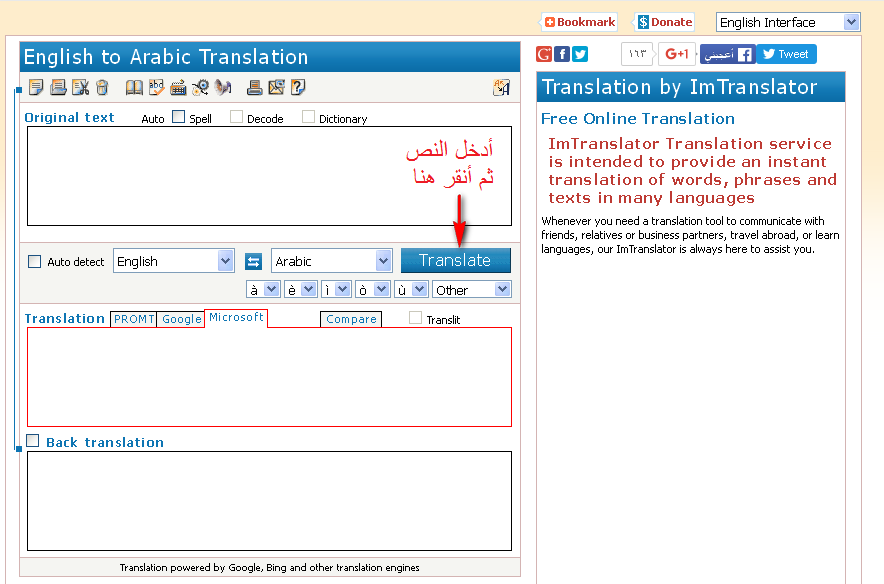Click the printer icon in toolbar

pyautogui.click(x=255, y=87)
